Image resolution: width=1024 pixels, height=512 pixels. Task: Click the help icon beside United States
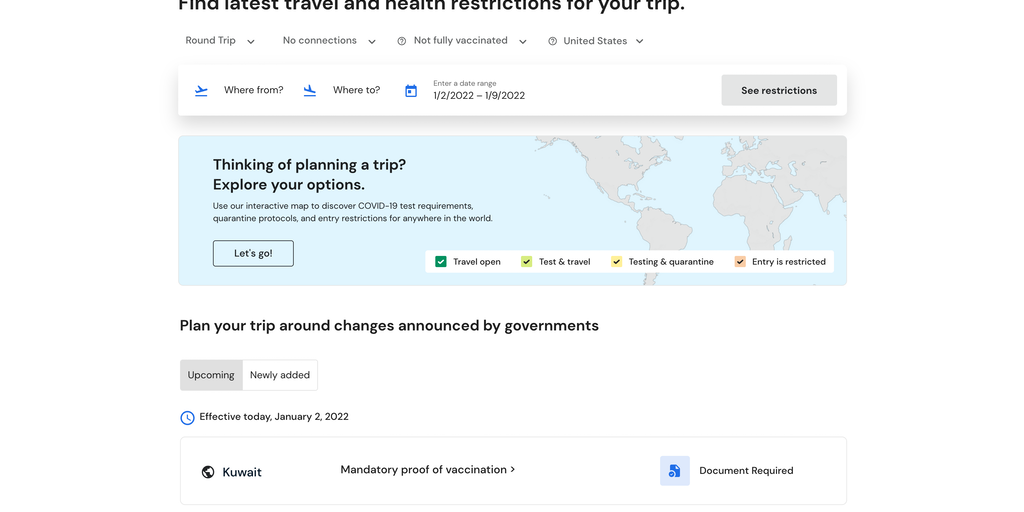click(552, 41)
